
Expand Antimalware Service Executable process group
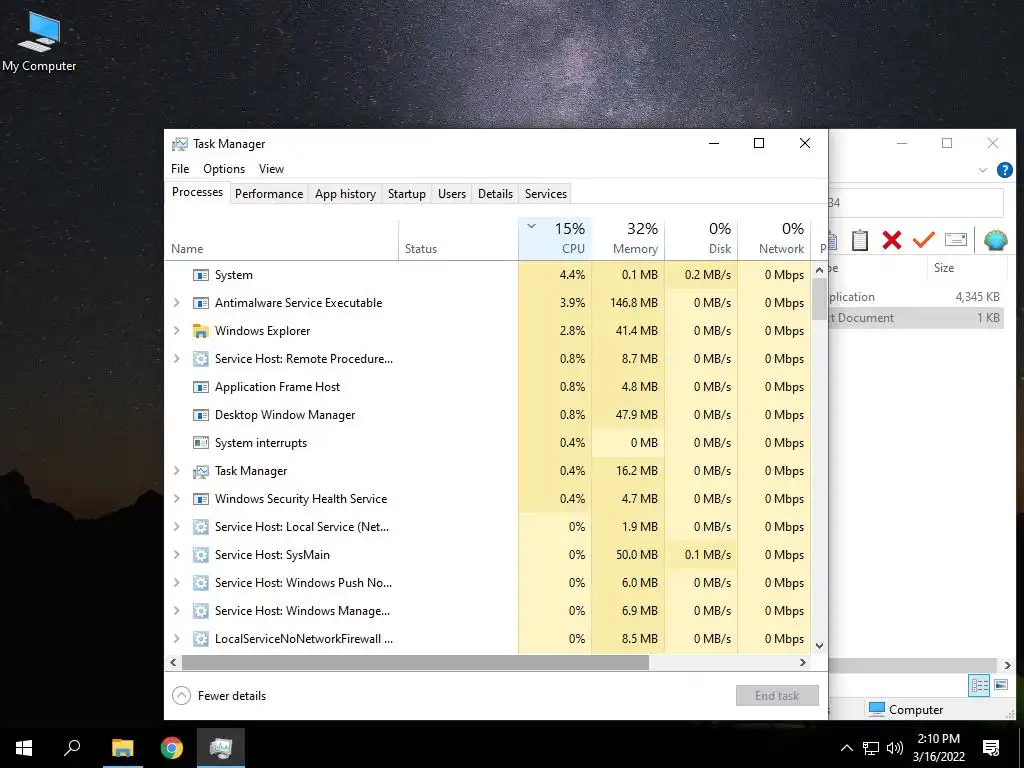pos(176,303)
